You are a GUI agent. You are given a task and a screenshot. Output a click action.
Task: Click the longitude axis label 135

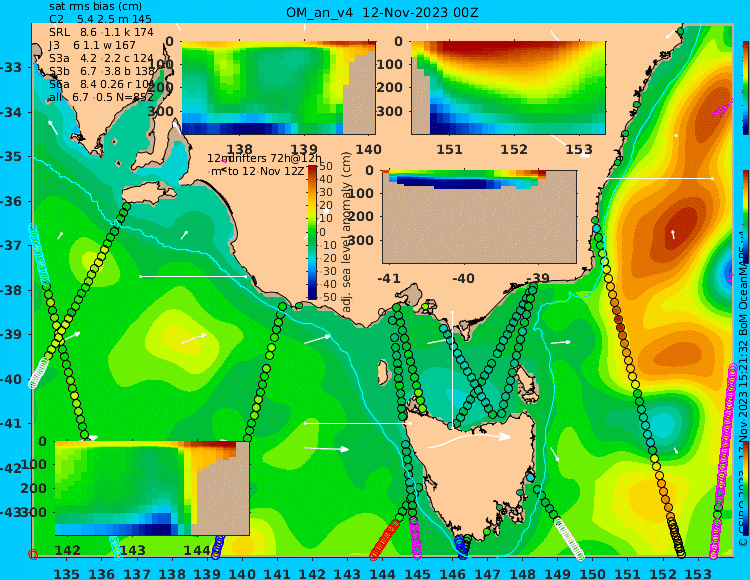click(x=66, y=573)
